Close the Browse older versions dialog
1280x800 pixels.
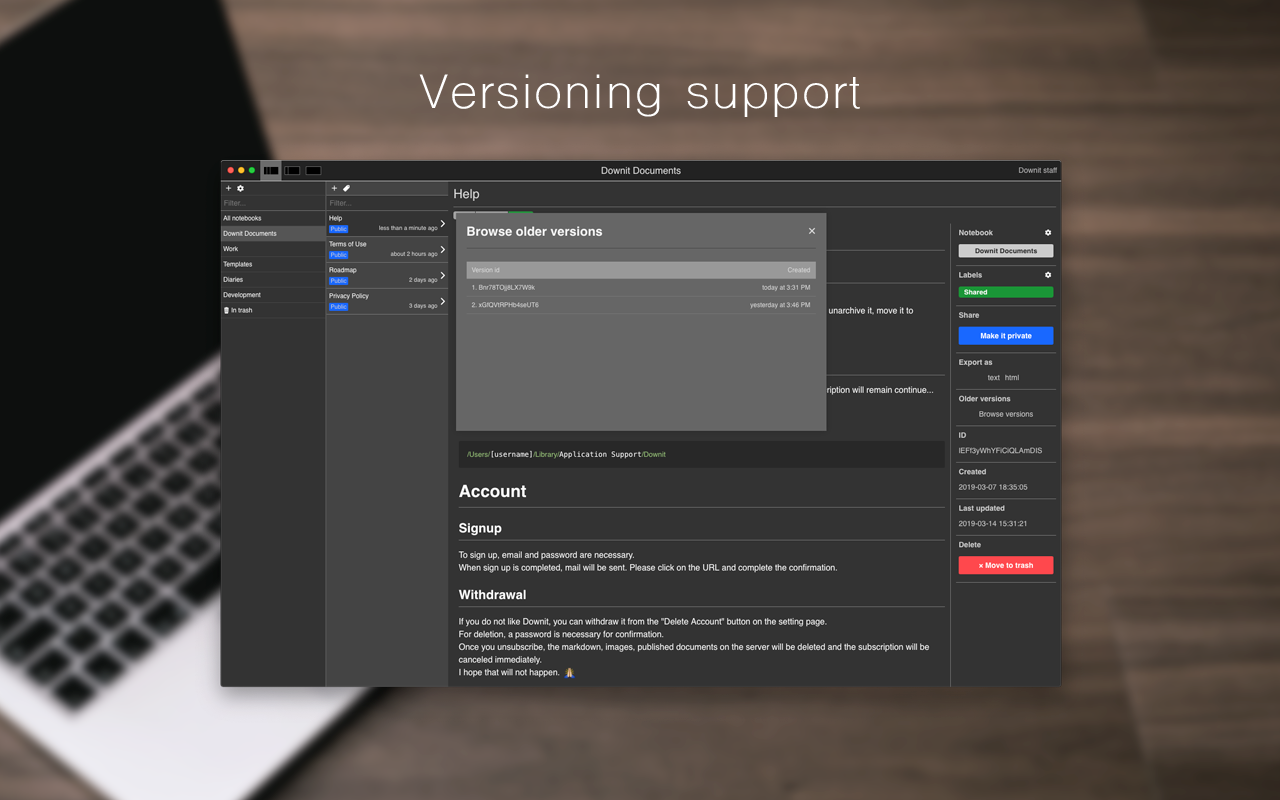(x=812, y=231)
